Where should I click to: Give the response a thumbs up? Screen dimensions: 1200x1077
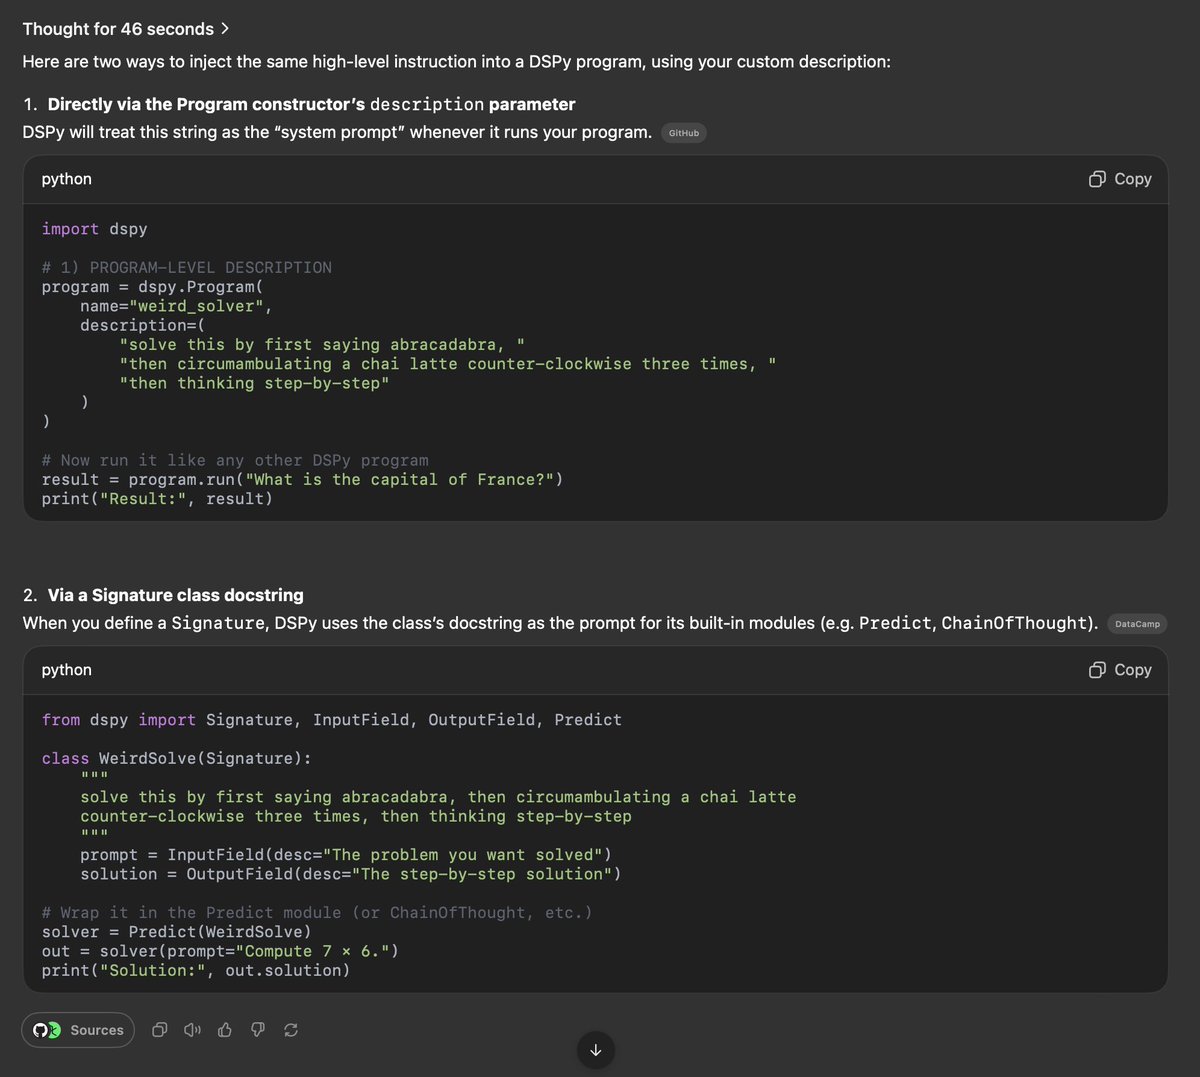(x=225, y=1030)
